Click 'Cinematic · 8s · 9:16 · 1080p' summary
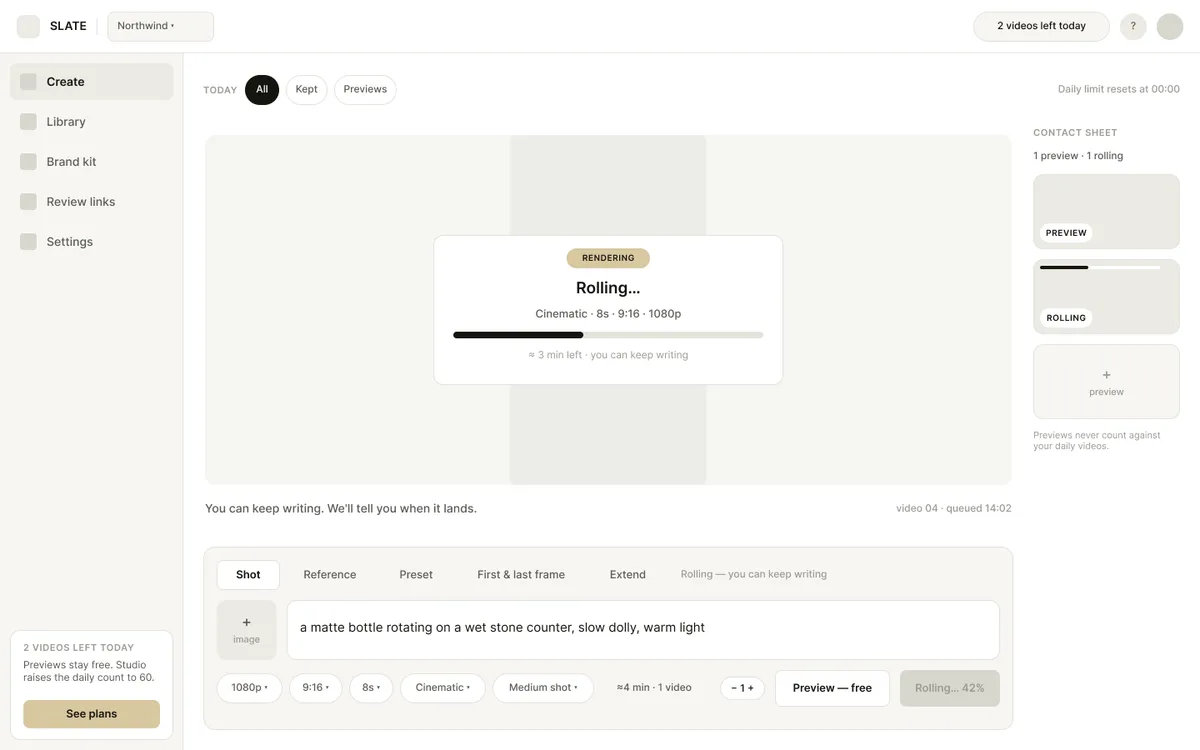 click(x=608, y=314)
